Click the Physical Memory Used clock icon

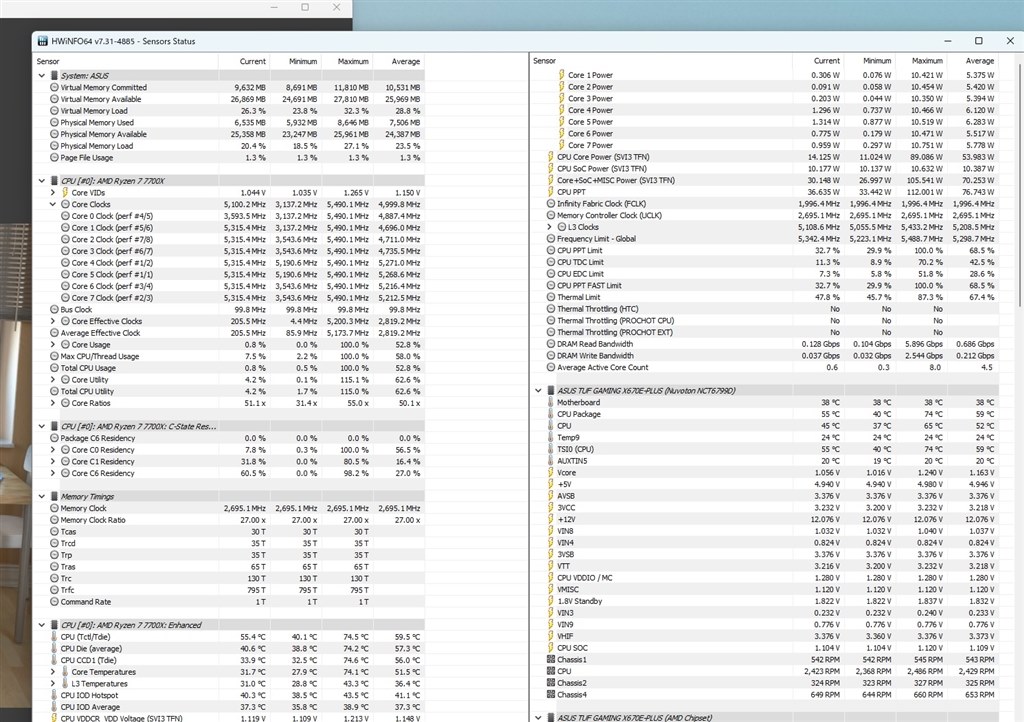pos(54,123)
